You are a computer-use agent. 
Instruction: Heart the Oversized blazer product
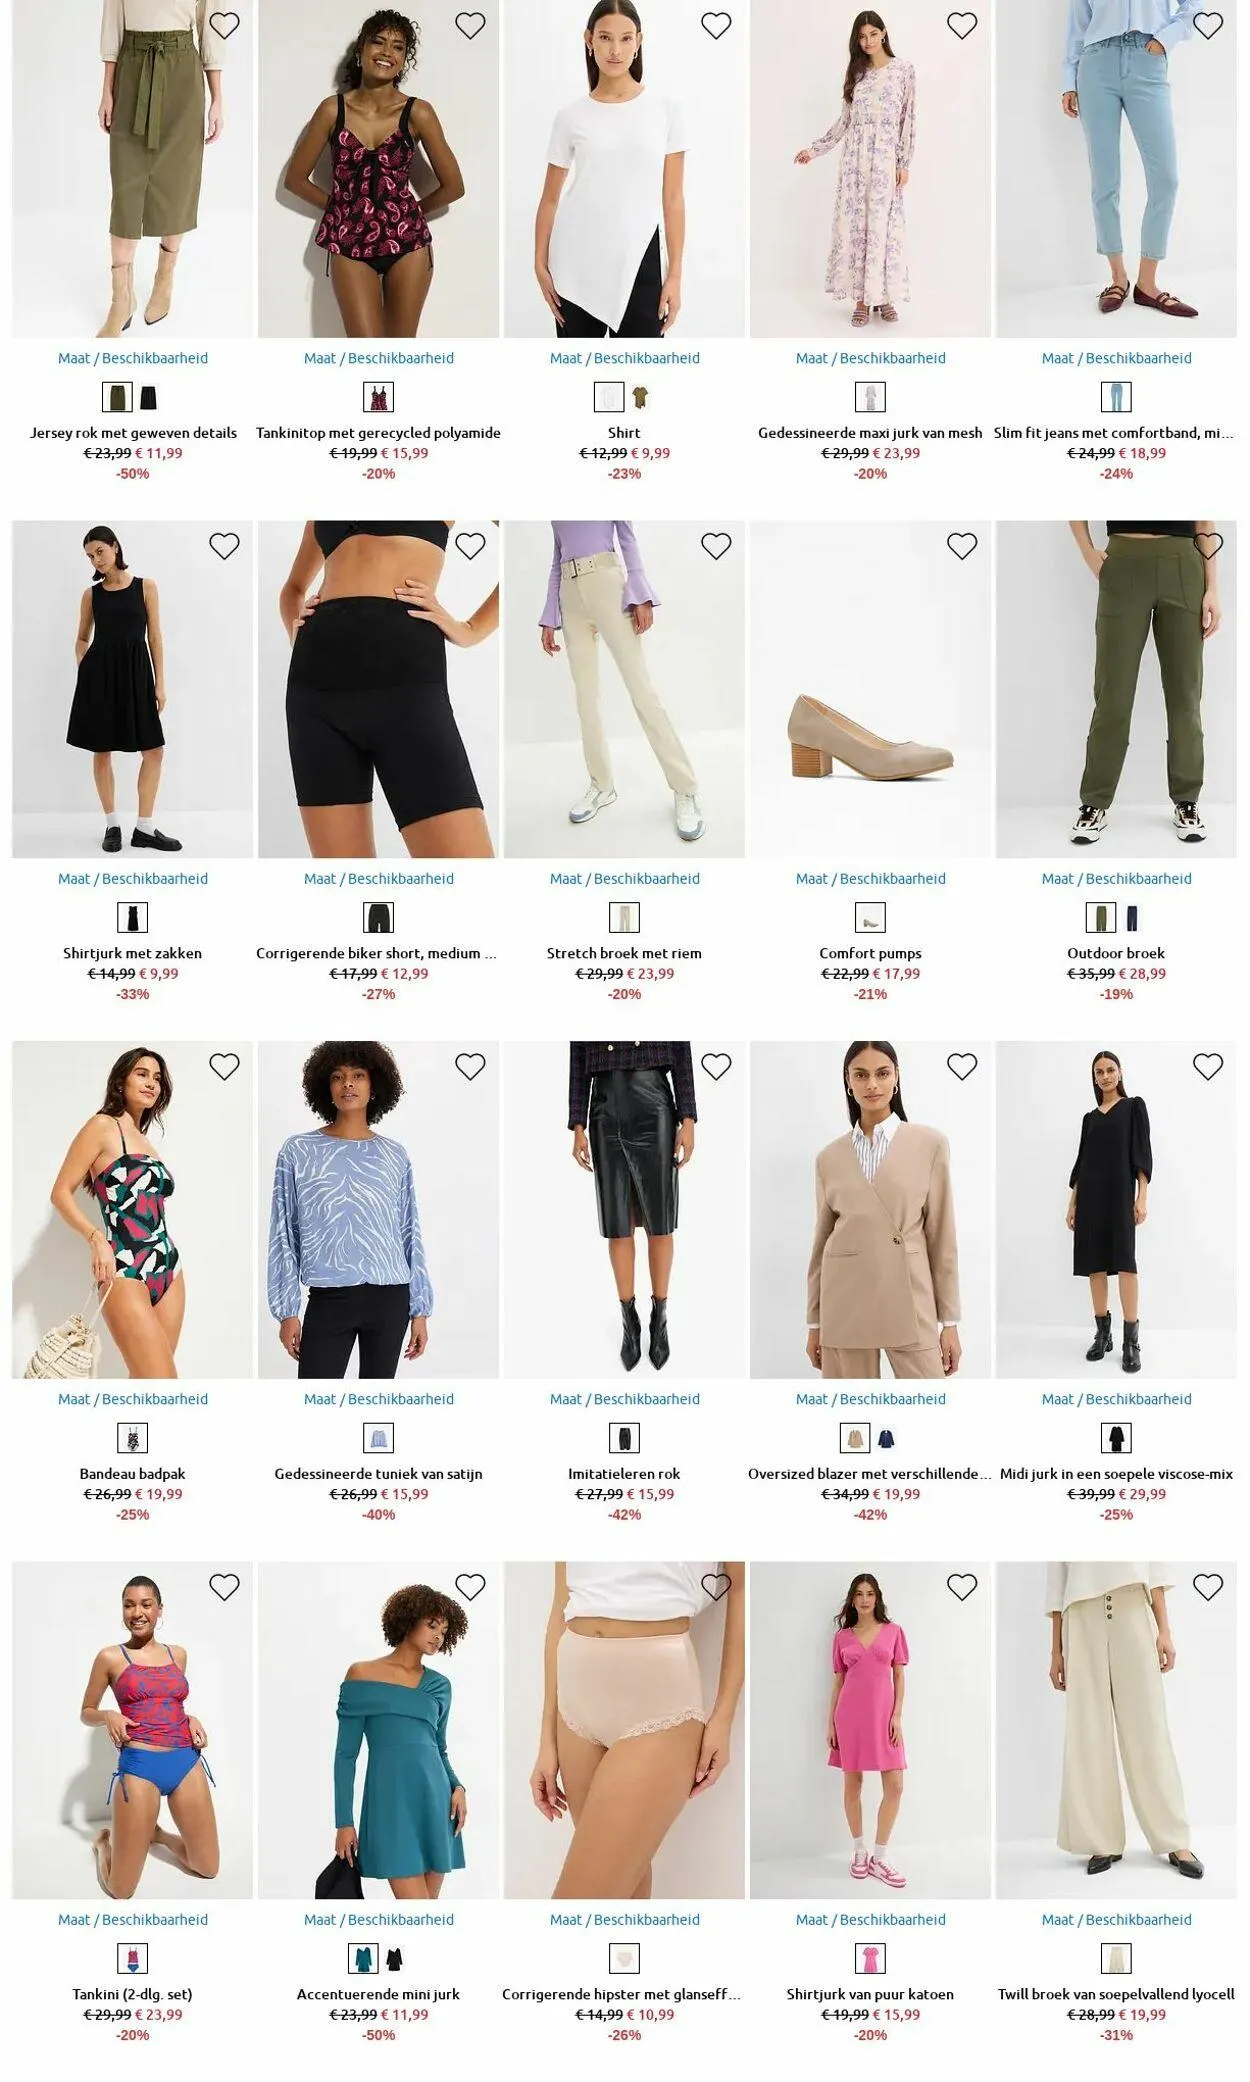(x=962, y=1067)
